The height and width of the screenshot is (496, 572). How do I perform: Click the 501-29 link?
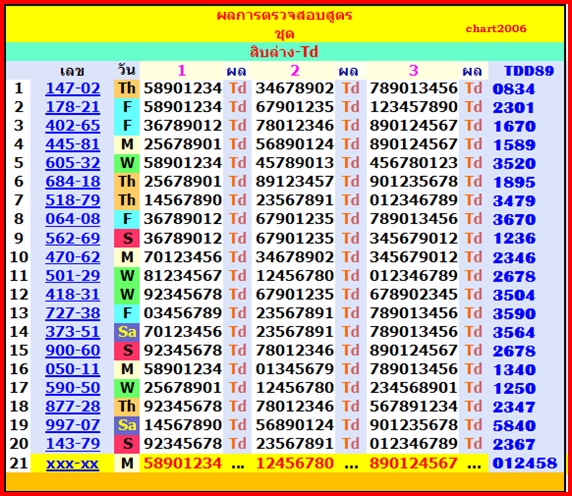[x=73, y=275]
